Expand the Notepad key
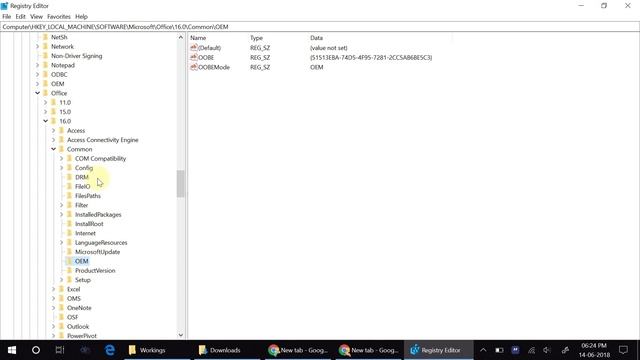640x360 pixels. click(38, 65)
